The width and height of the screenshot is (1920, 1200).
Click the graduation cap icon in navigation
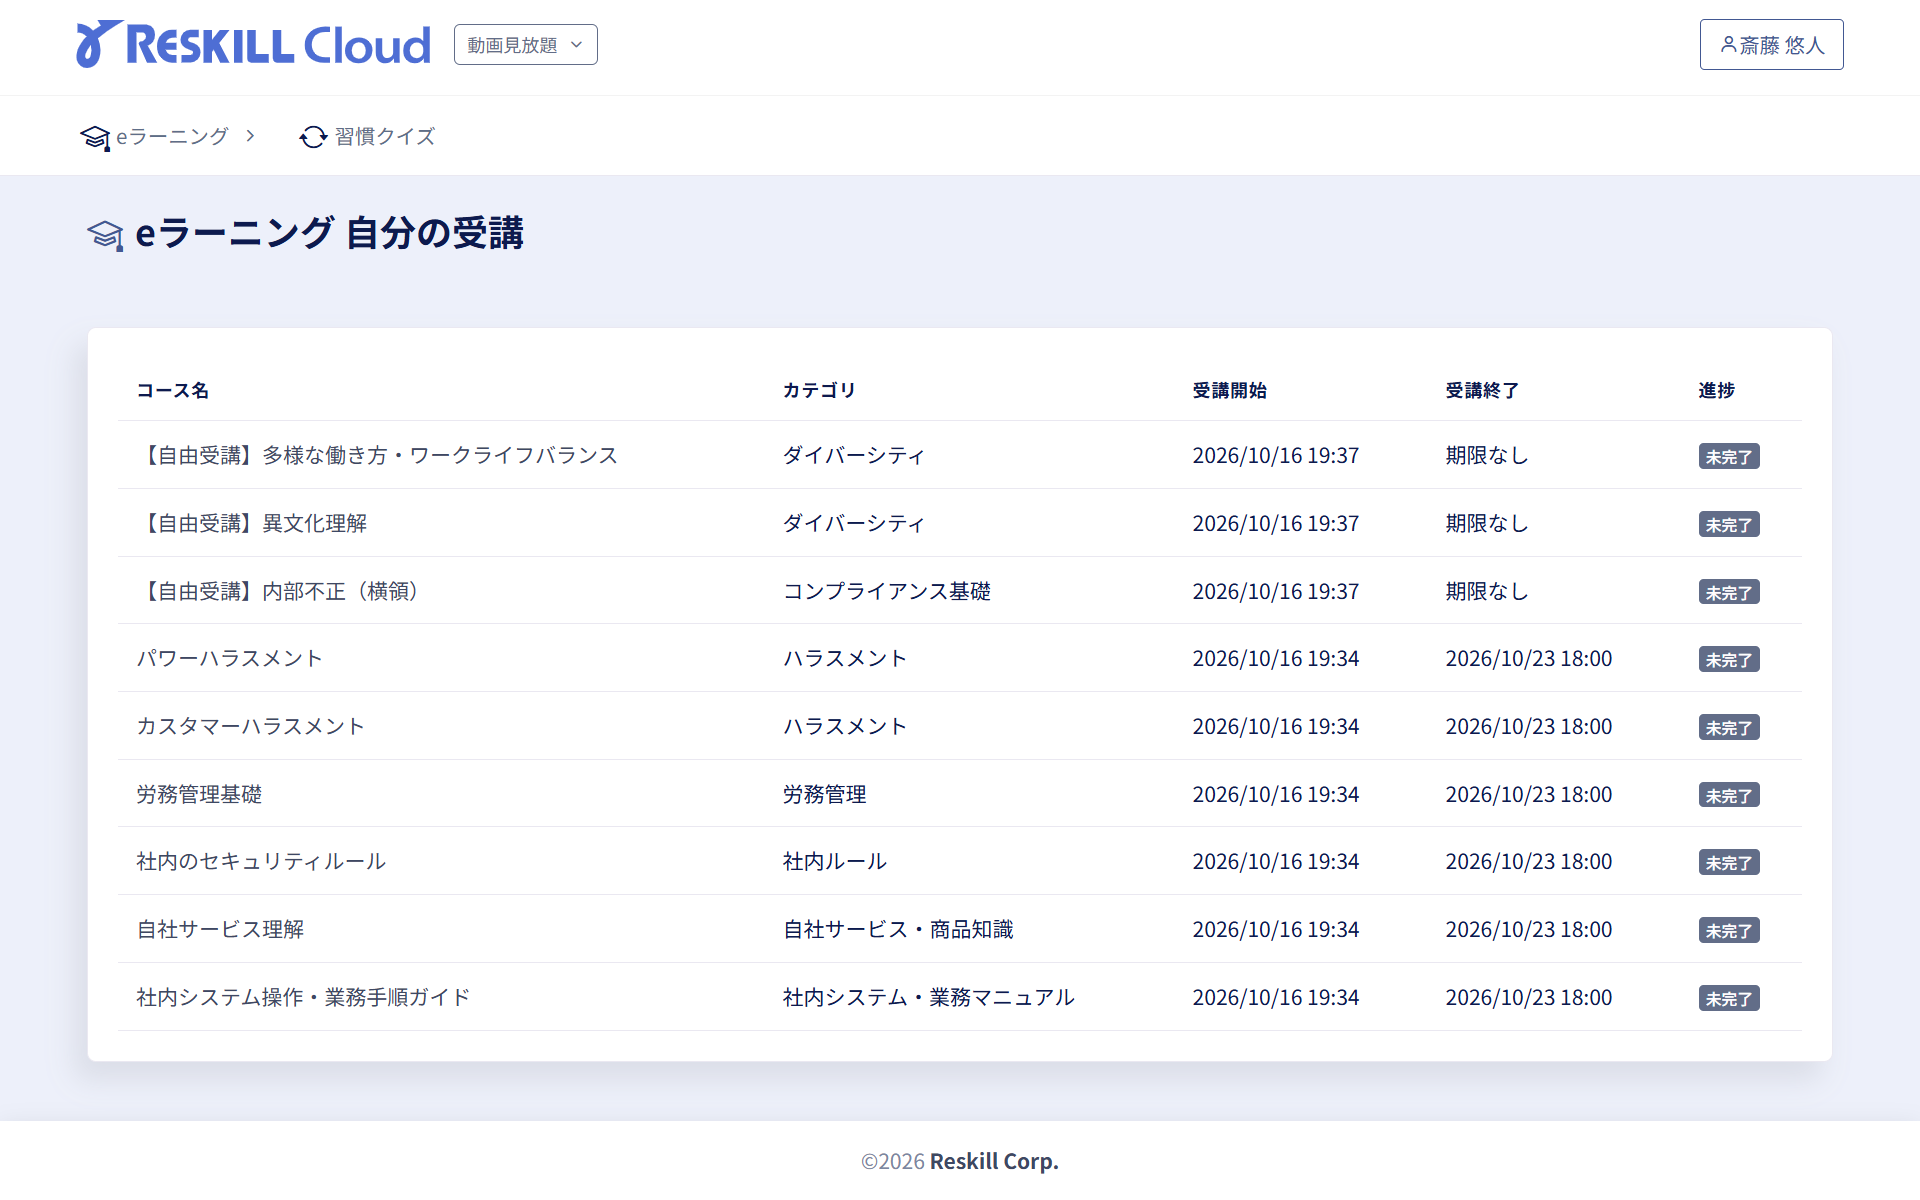(95, 137)
